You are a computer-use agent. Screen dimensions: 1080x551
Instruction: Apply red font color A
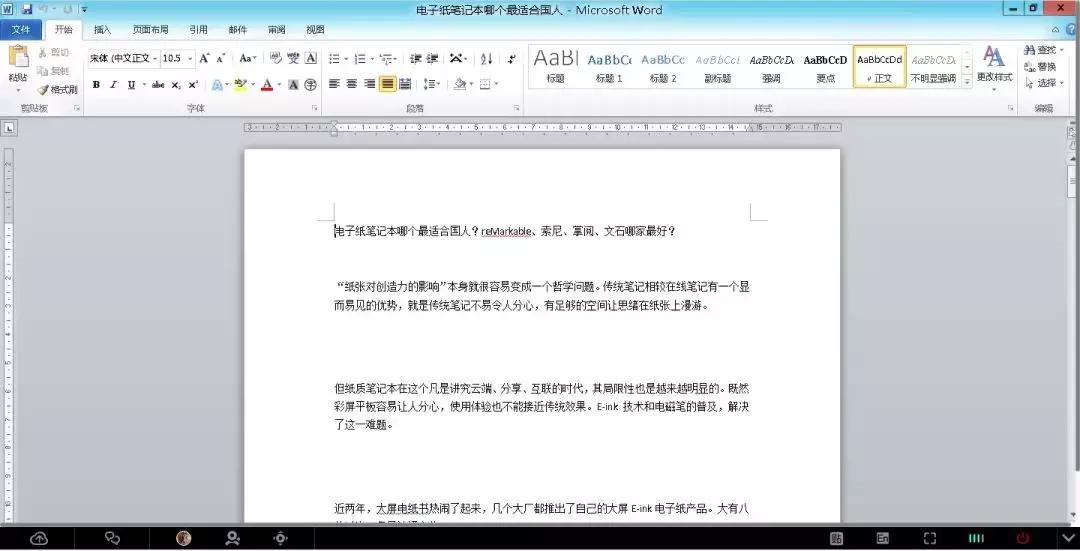coord(267,85)
